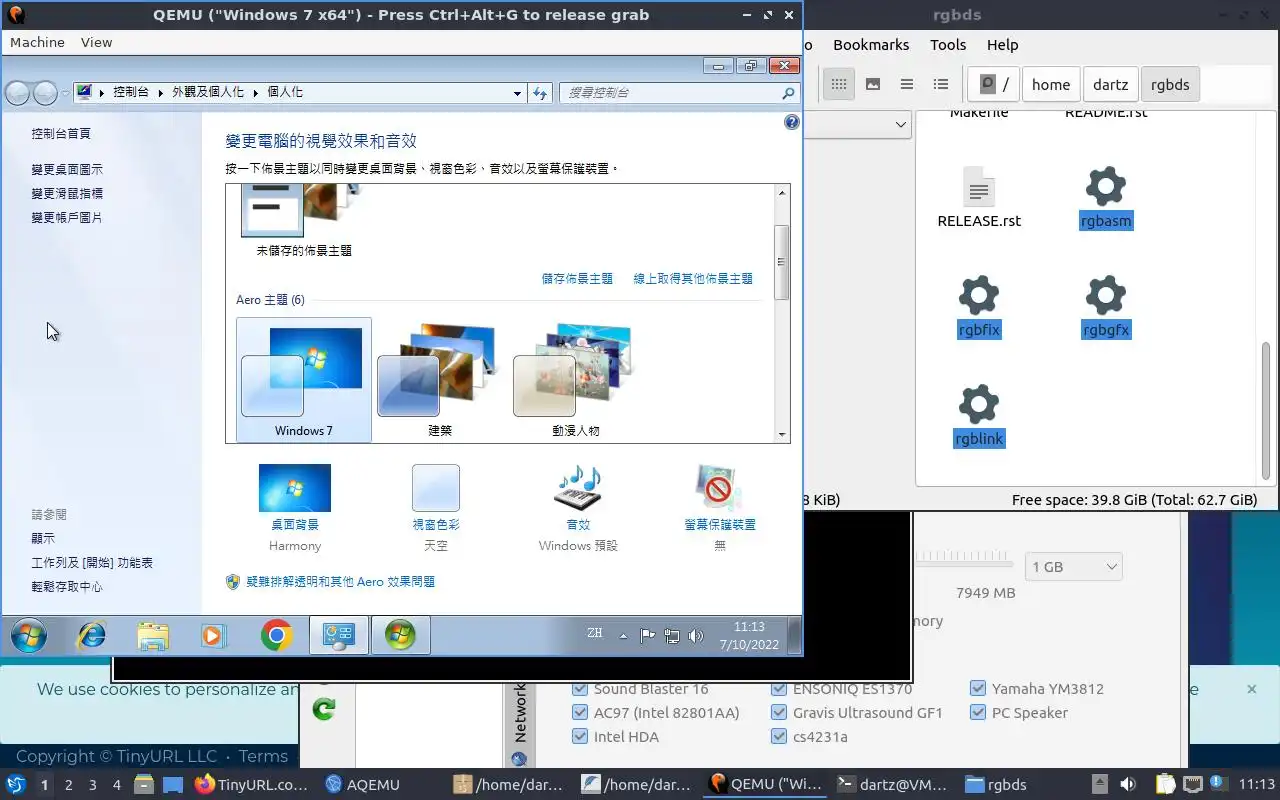Open Windows Explorer from guest taskbar
This screenshot has width=1280, height=800.
[153, 635]
